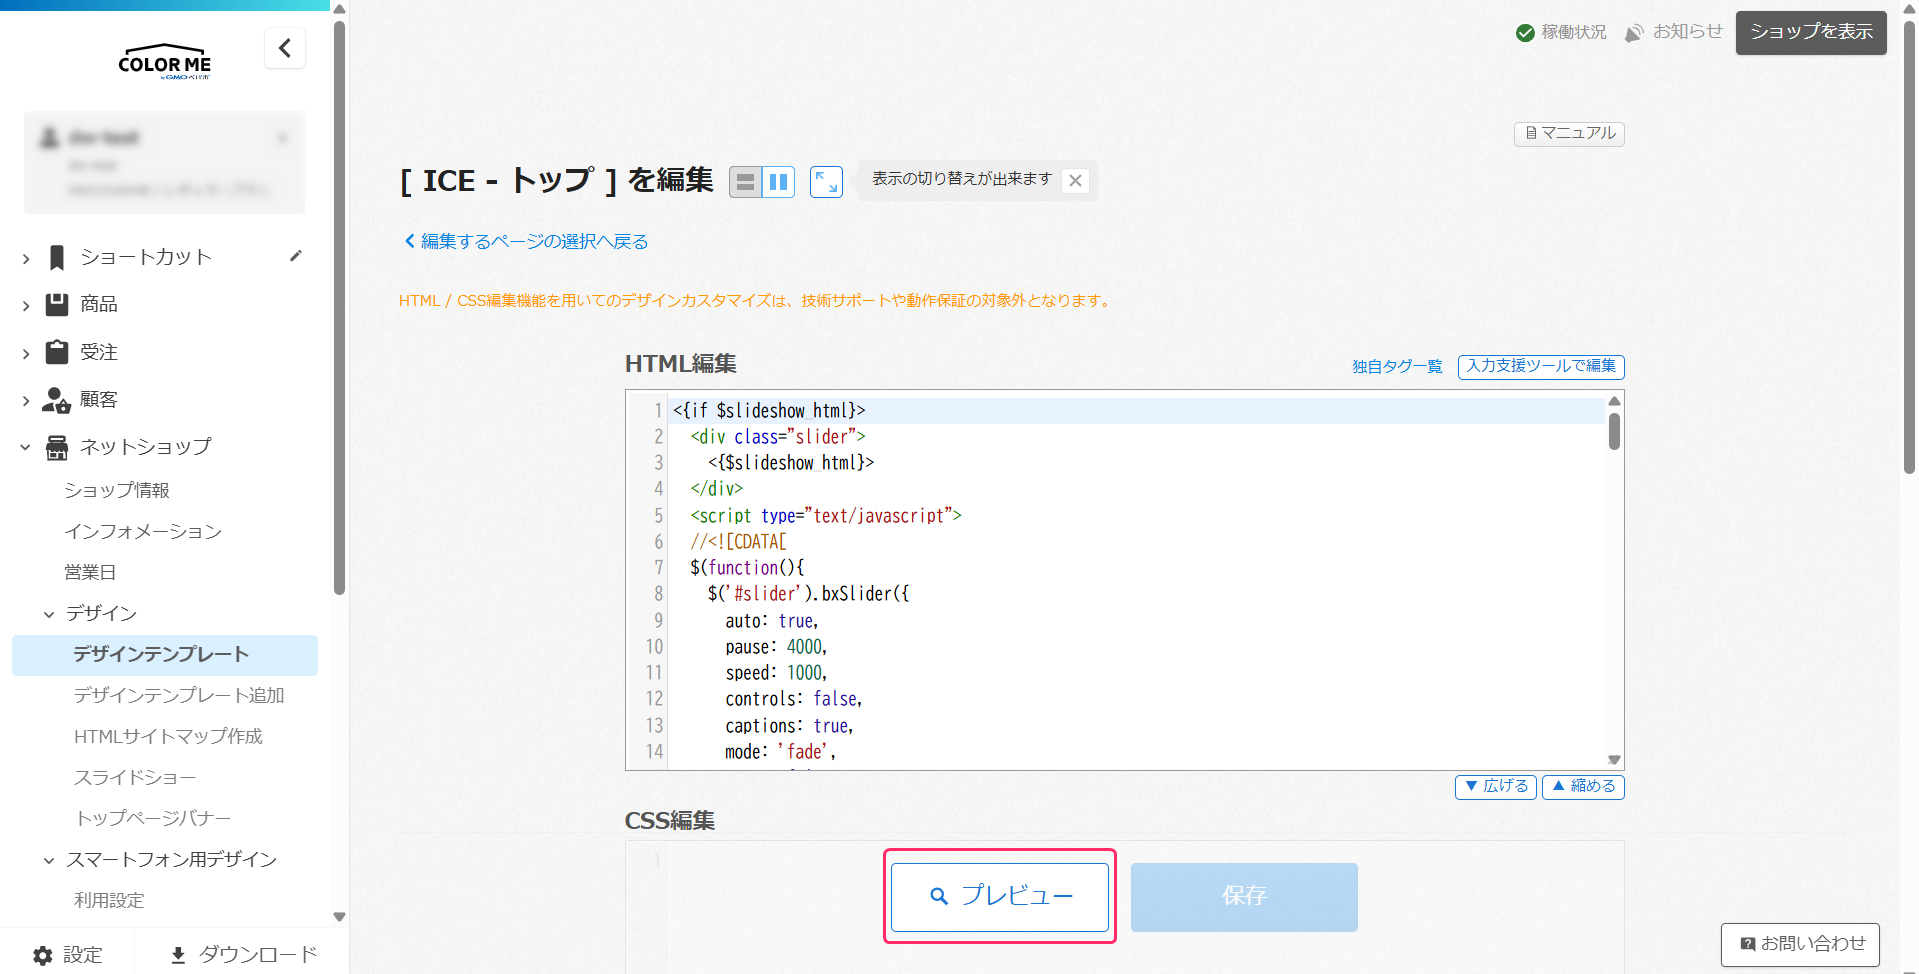
Task: Click the HTML editor vertical scrollbar thumb
Action: 1614,432
